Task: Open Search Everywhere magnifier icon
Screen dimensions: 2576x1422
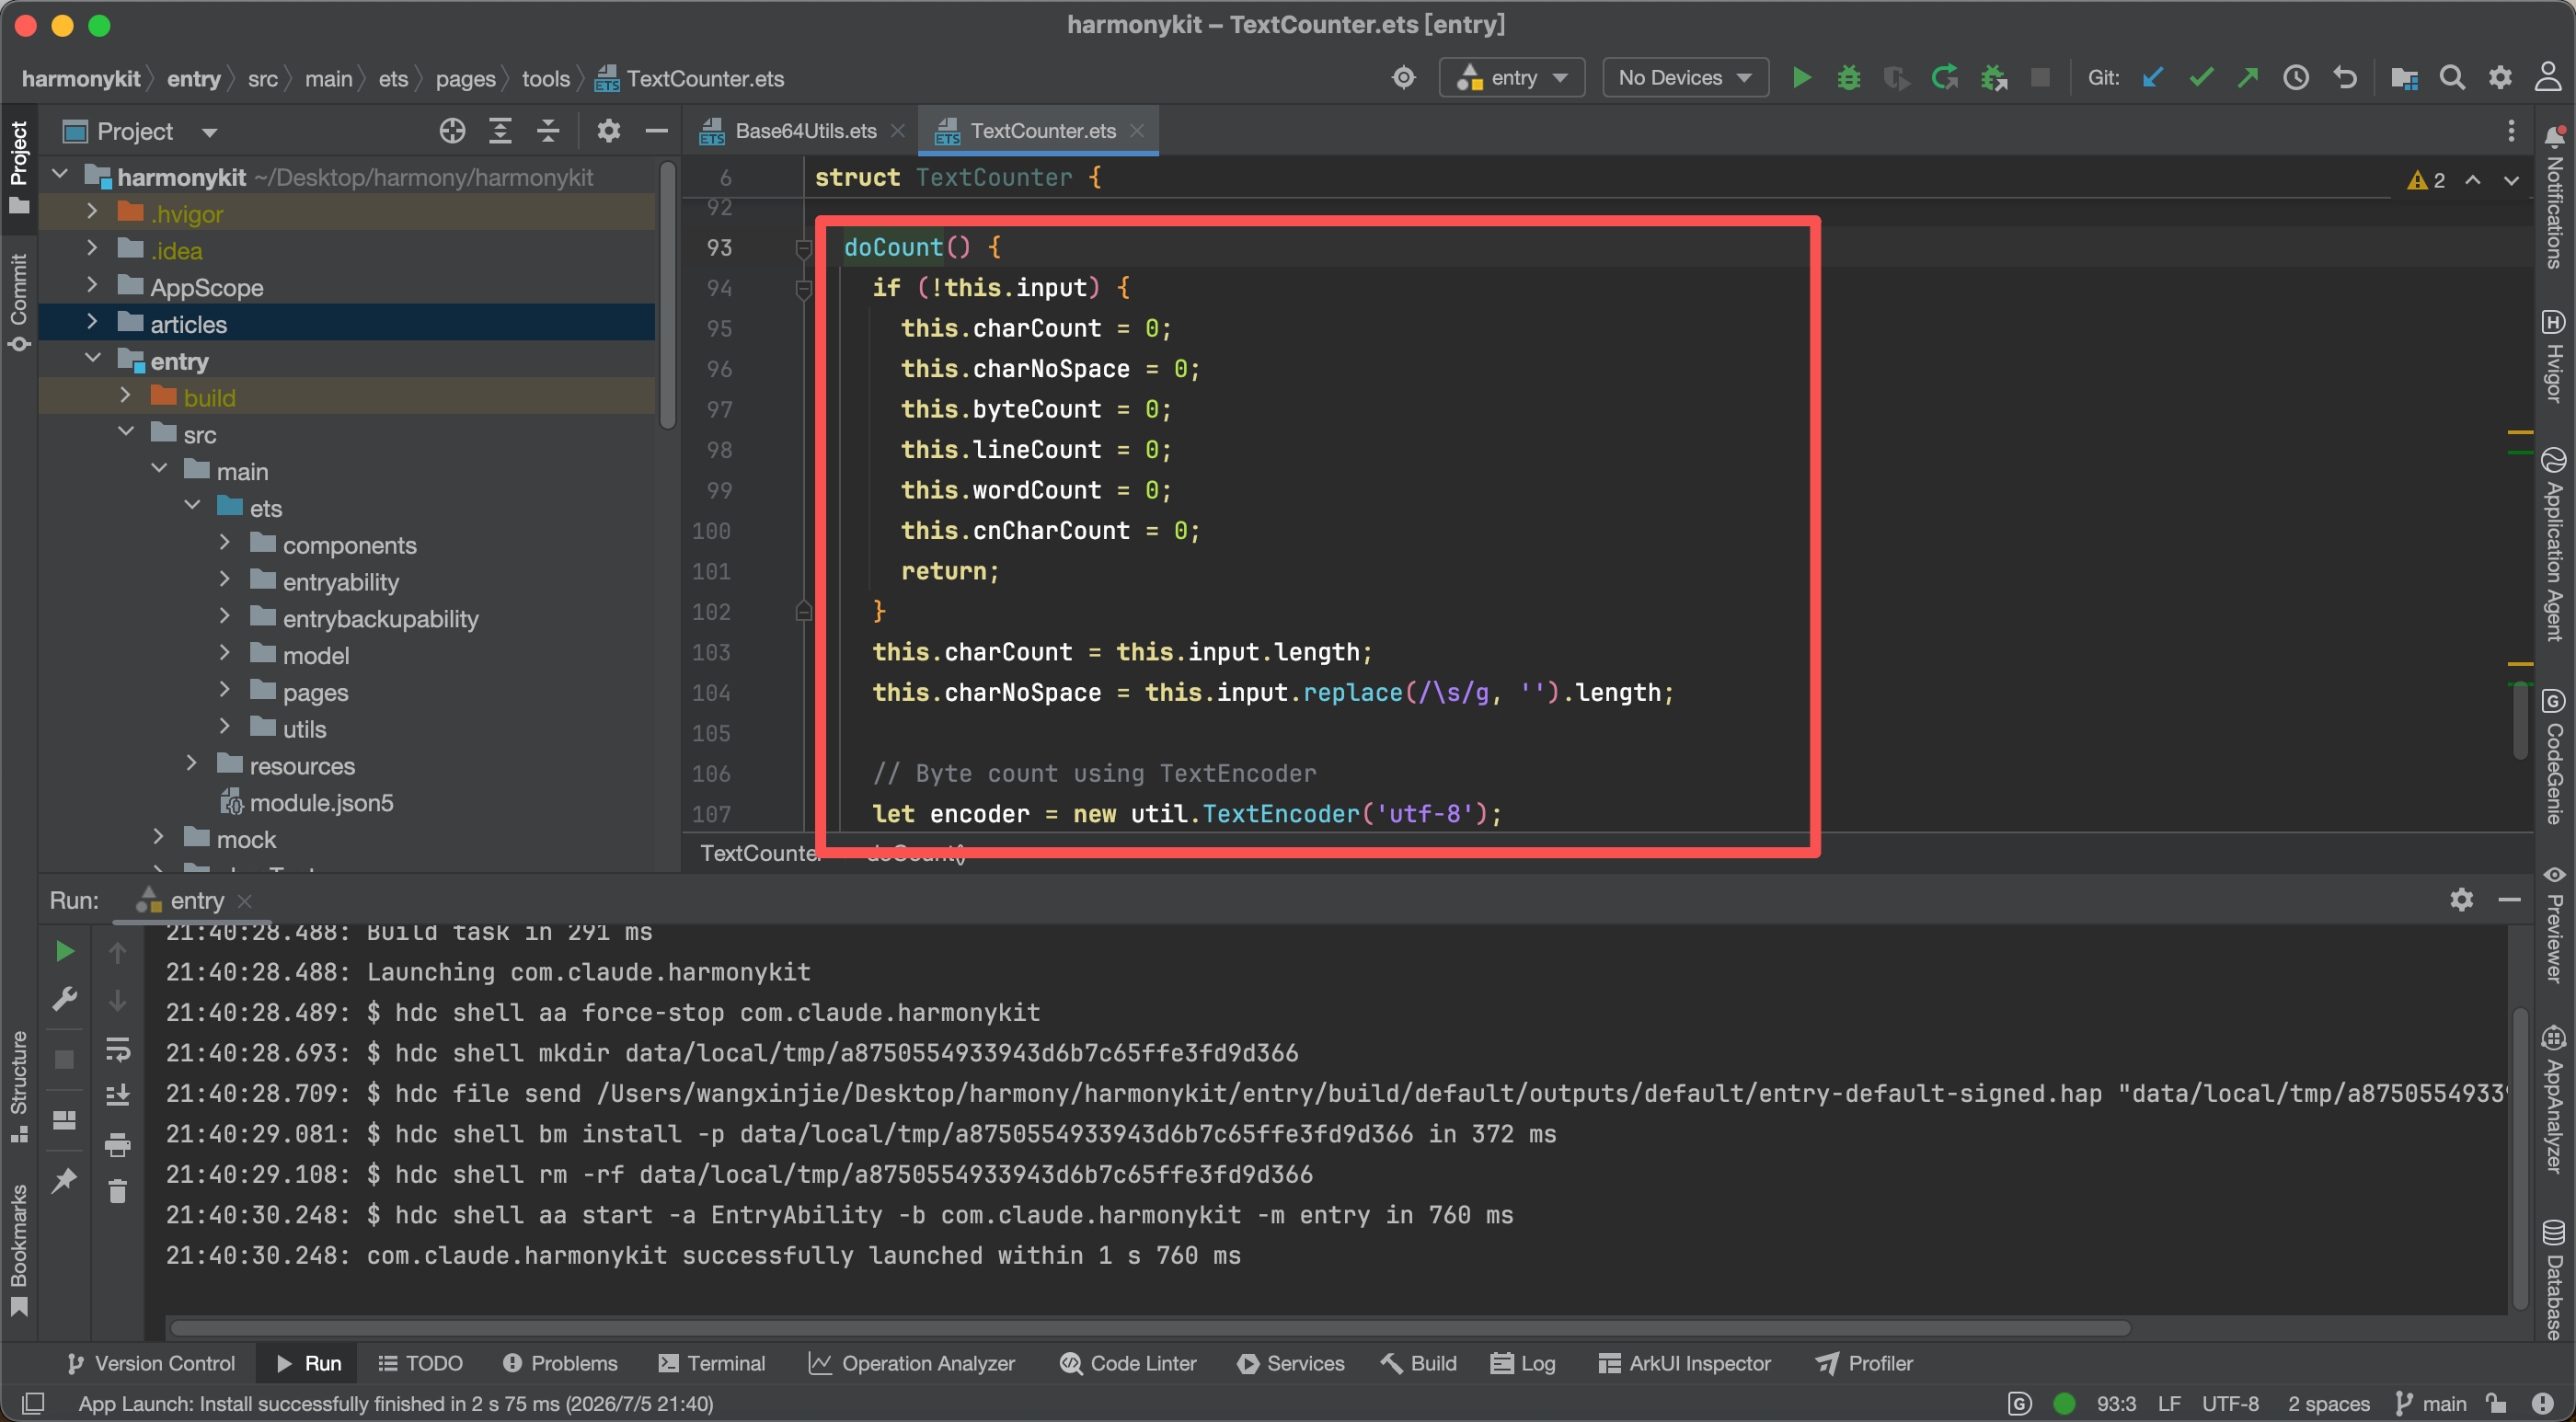Action: (2452, 78)
